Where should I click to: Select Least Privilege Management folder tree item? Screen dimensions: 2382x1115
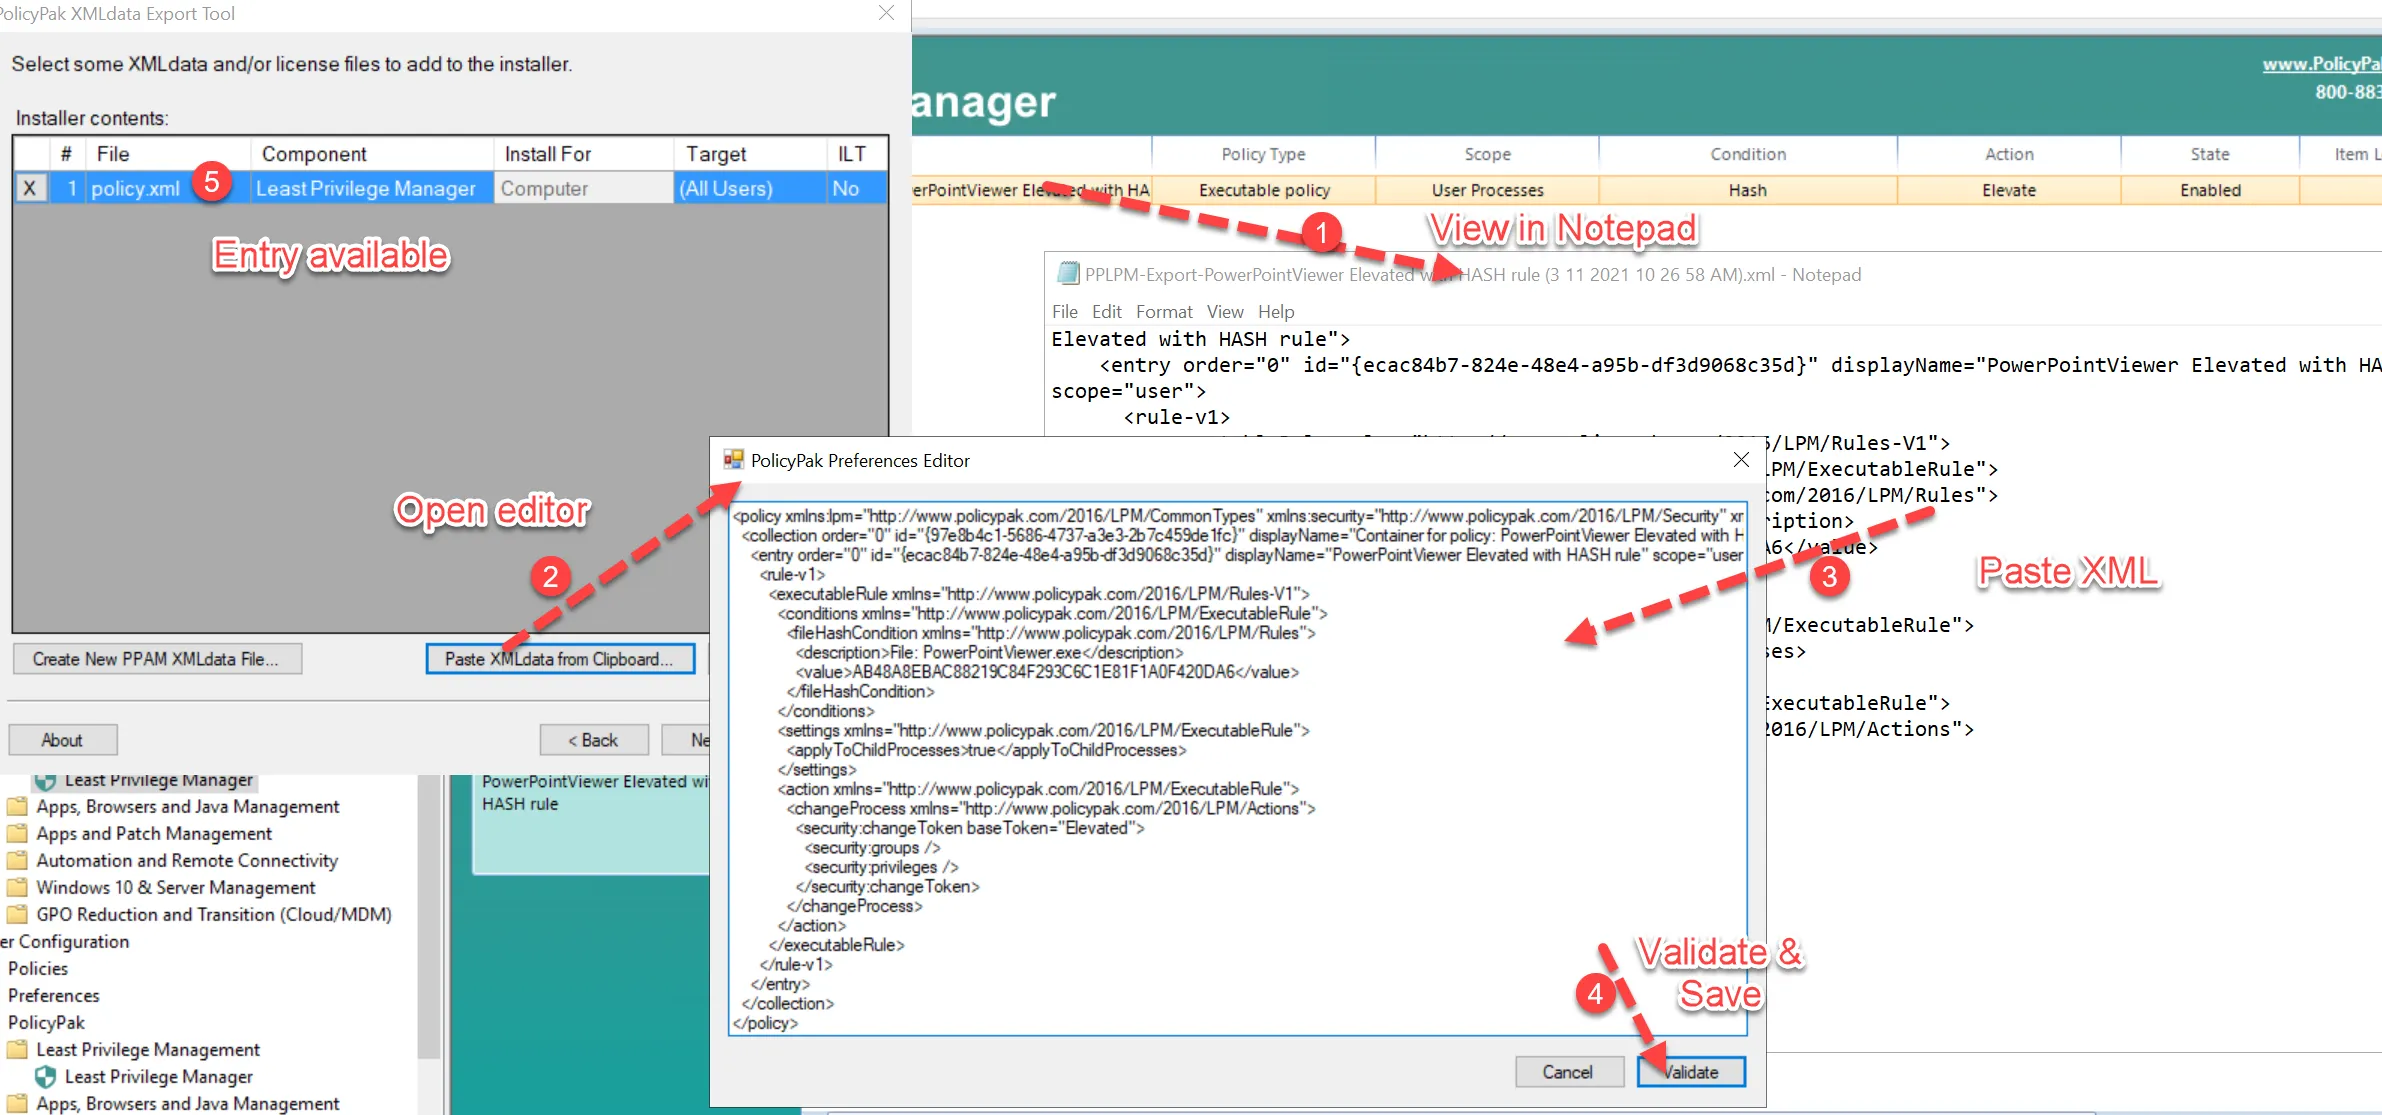click(148, 1049)
